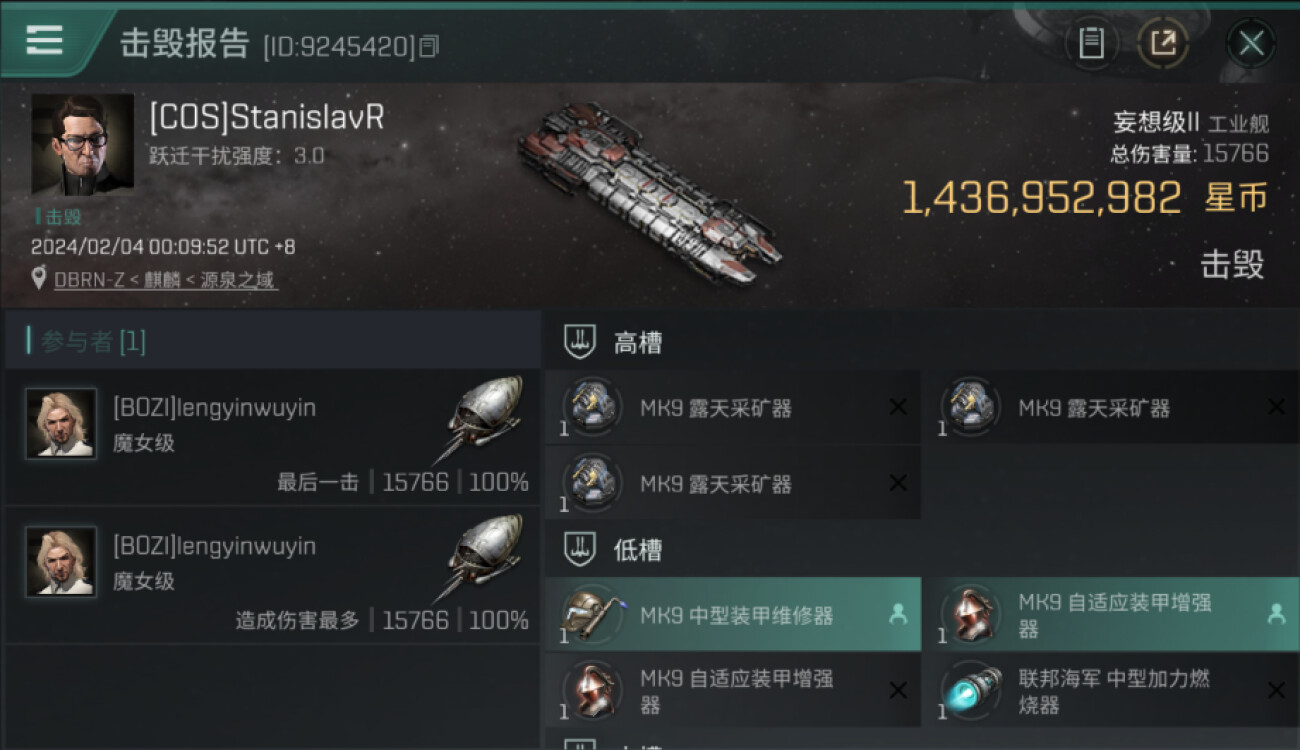Click the share export icon in header
The image size is (1300, 750).
coord(1163,43)
